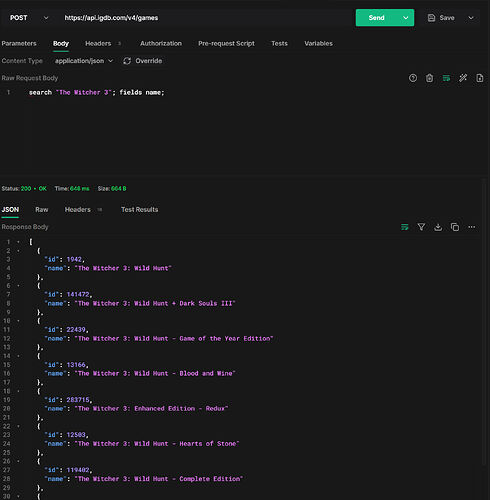Viewport: 490px width, 500px height.
Task: Click the Override content type button
Action: 143,61
